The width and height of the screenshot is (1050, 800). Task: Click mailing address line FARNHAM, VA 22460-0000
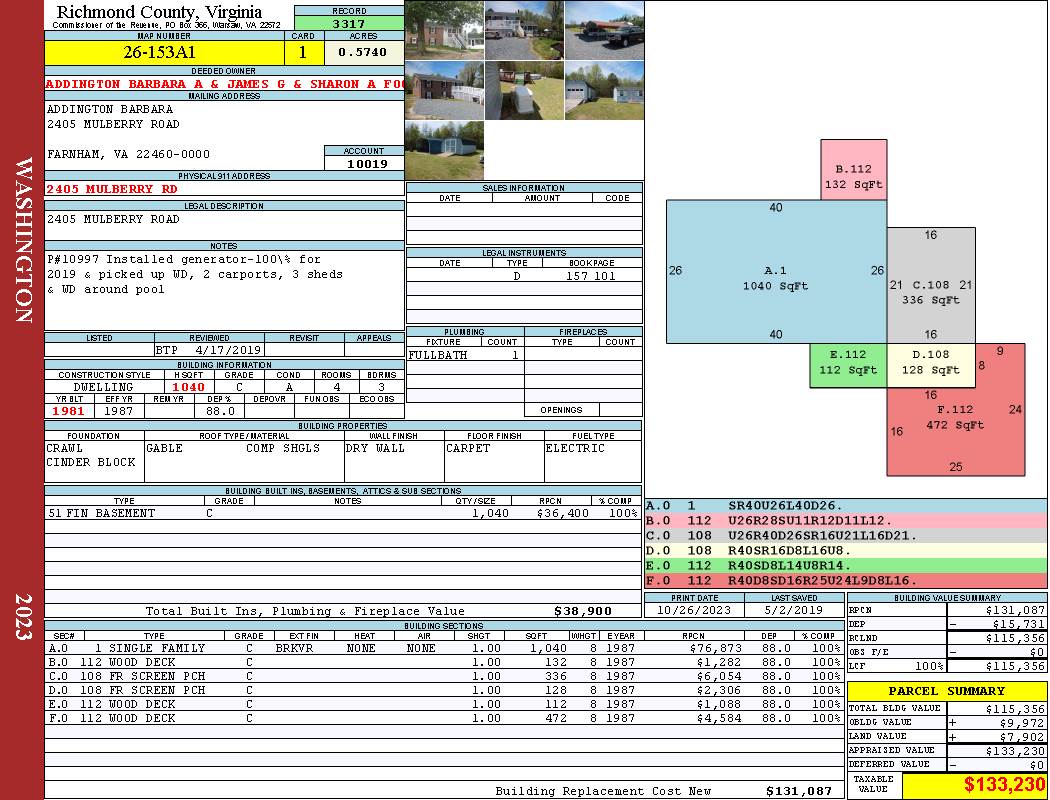[x=128, y=155]
